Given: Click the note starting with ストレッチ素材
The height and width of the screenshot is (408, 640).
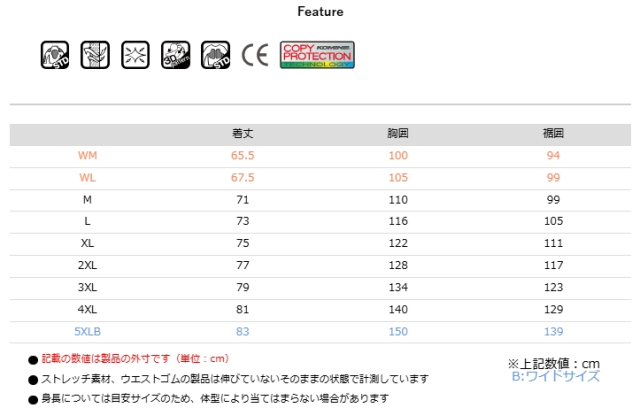Looking at the screenshot, I should pyautogui.click(x=235, y=379).
